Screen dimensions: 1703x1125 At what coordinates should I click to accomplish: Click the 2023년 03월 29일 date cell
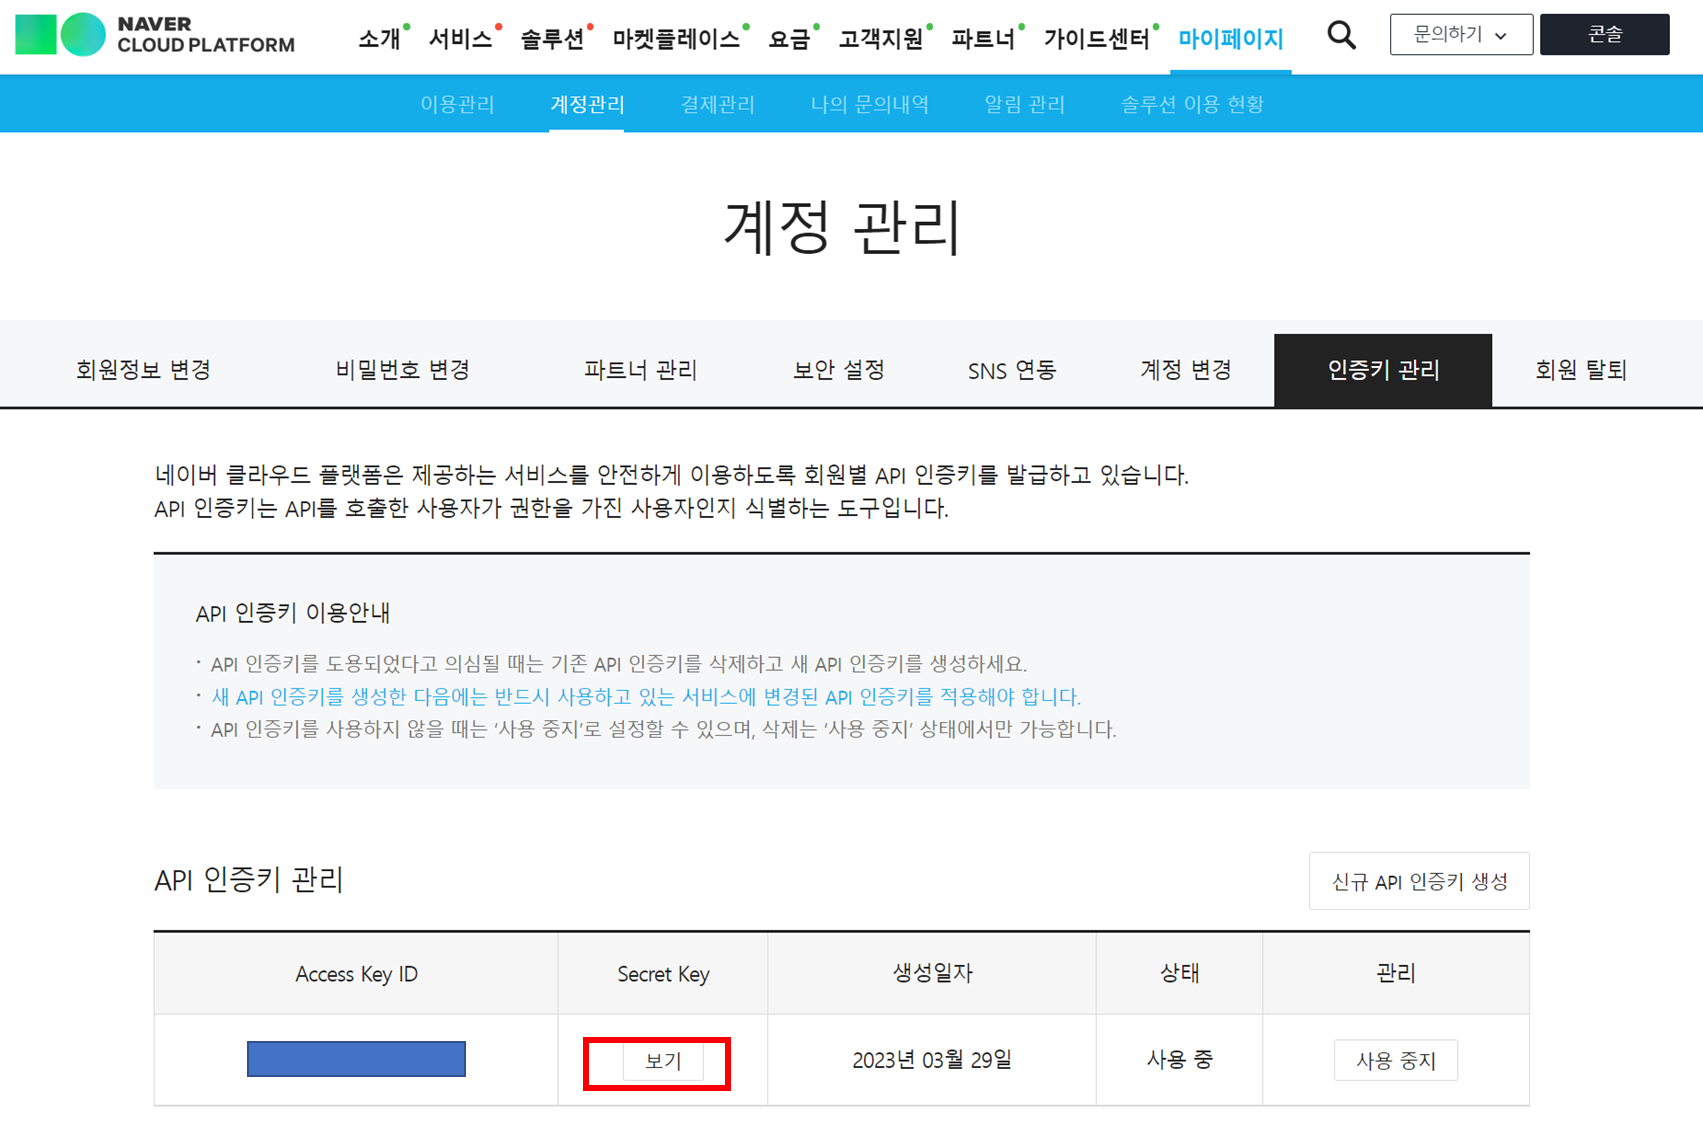tap(932, 1060)
